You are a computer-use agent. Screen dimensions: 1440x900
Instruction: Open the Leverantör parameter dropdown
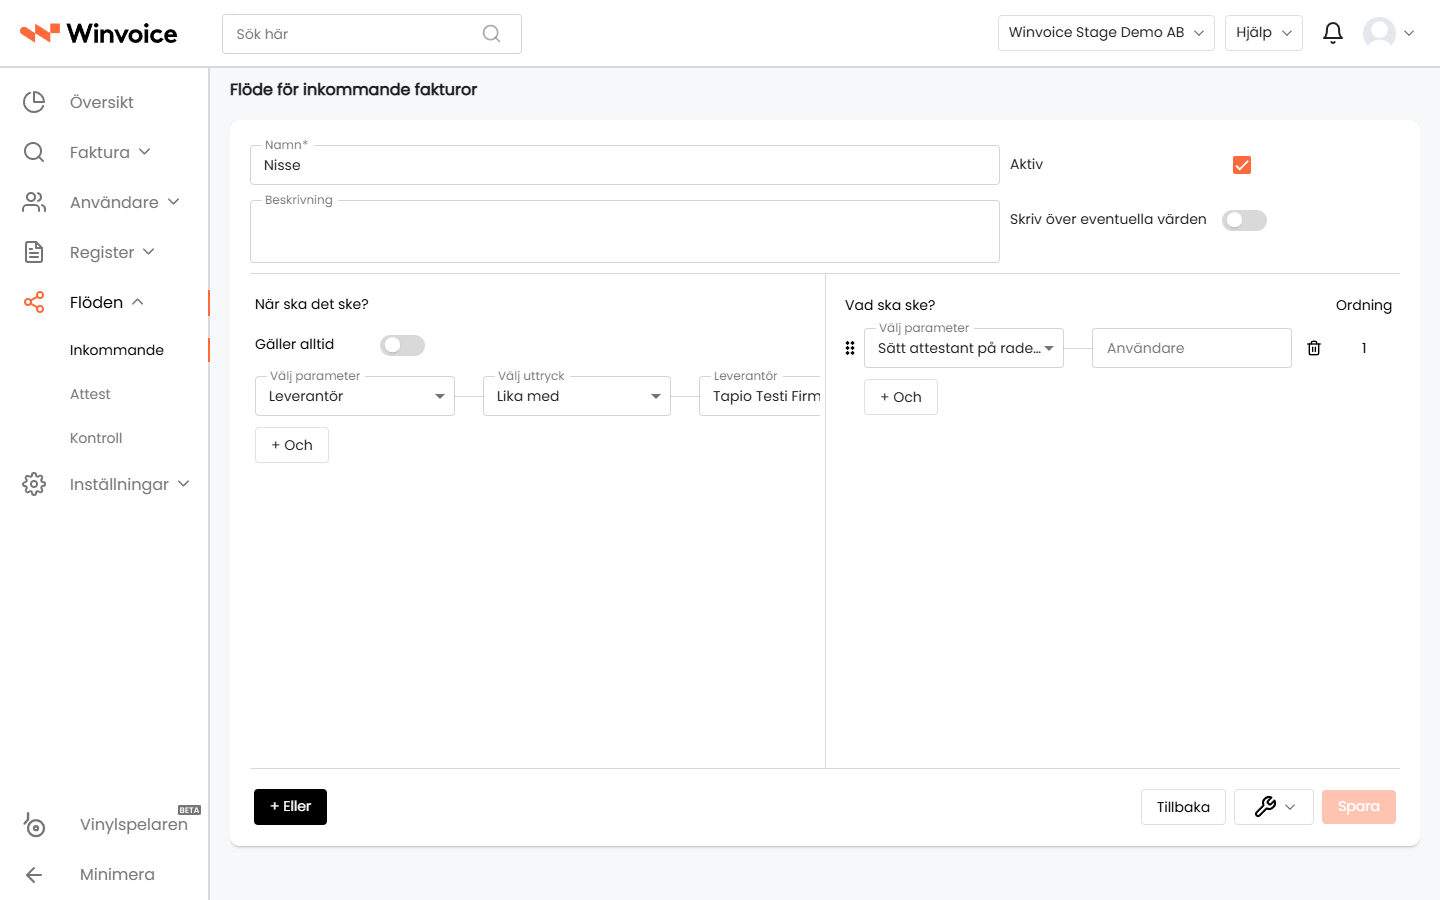[355, 396]
